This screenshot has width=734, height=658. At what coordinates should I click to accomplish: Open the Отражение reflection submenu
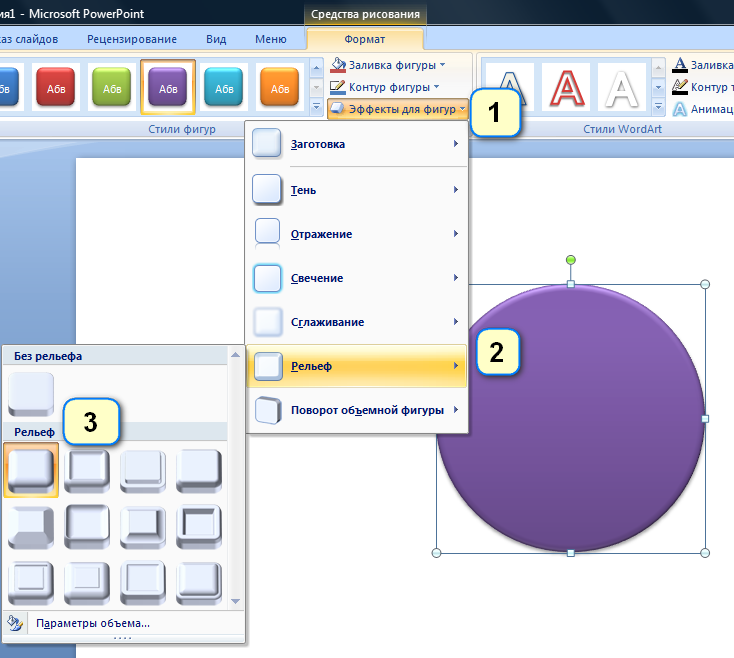[x=357, y=234]
